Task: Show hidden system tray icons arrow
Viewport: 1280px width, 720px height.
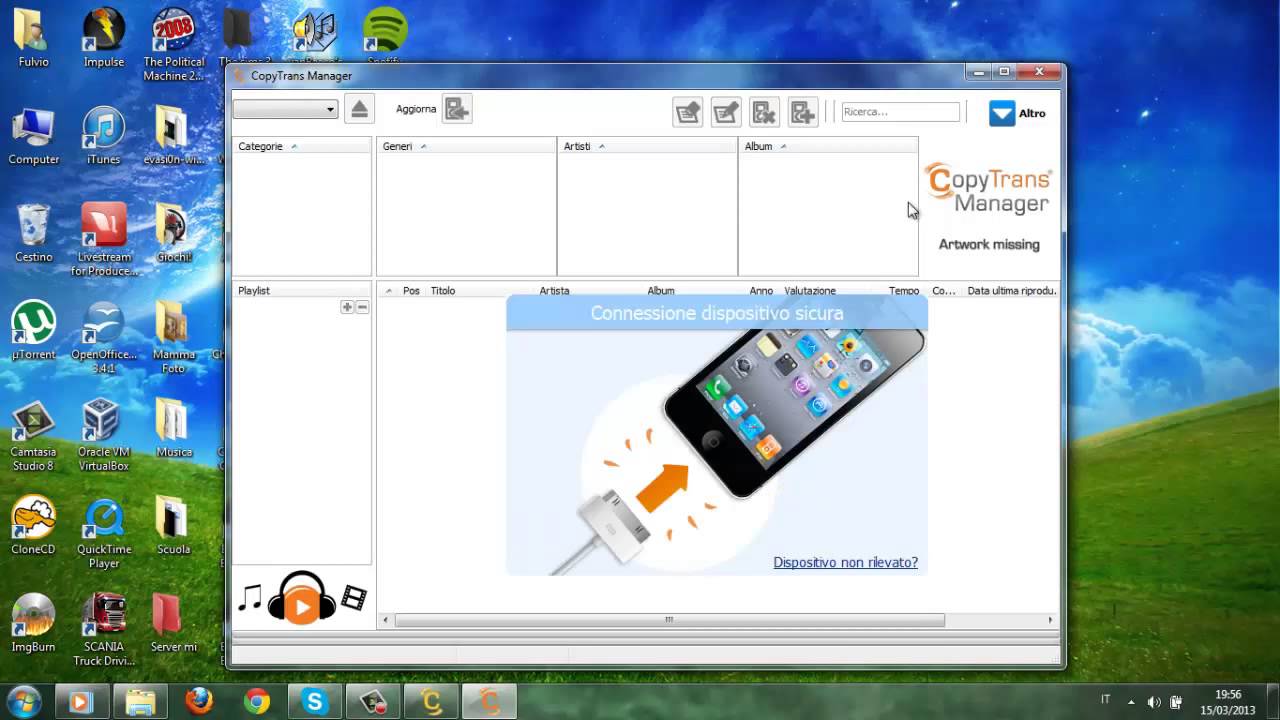Action: coord(1131,702)
